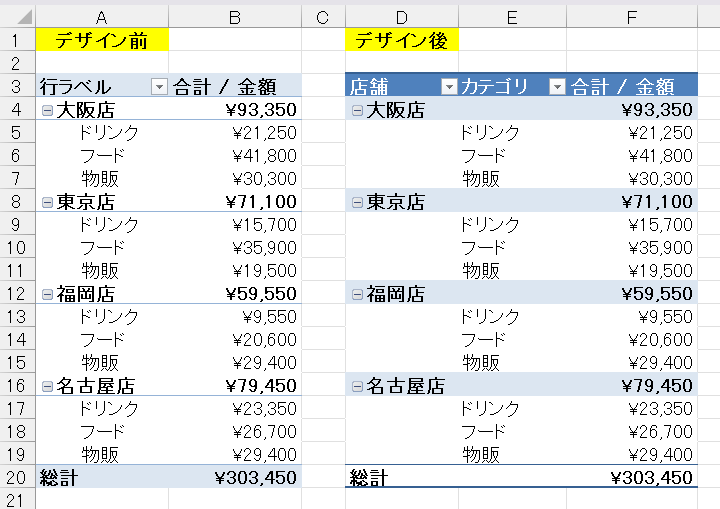The height and width of the screenshot is (509, 720).
Task: Open the 店舗 filter dropdown
Action: [449, 86]
